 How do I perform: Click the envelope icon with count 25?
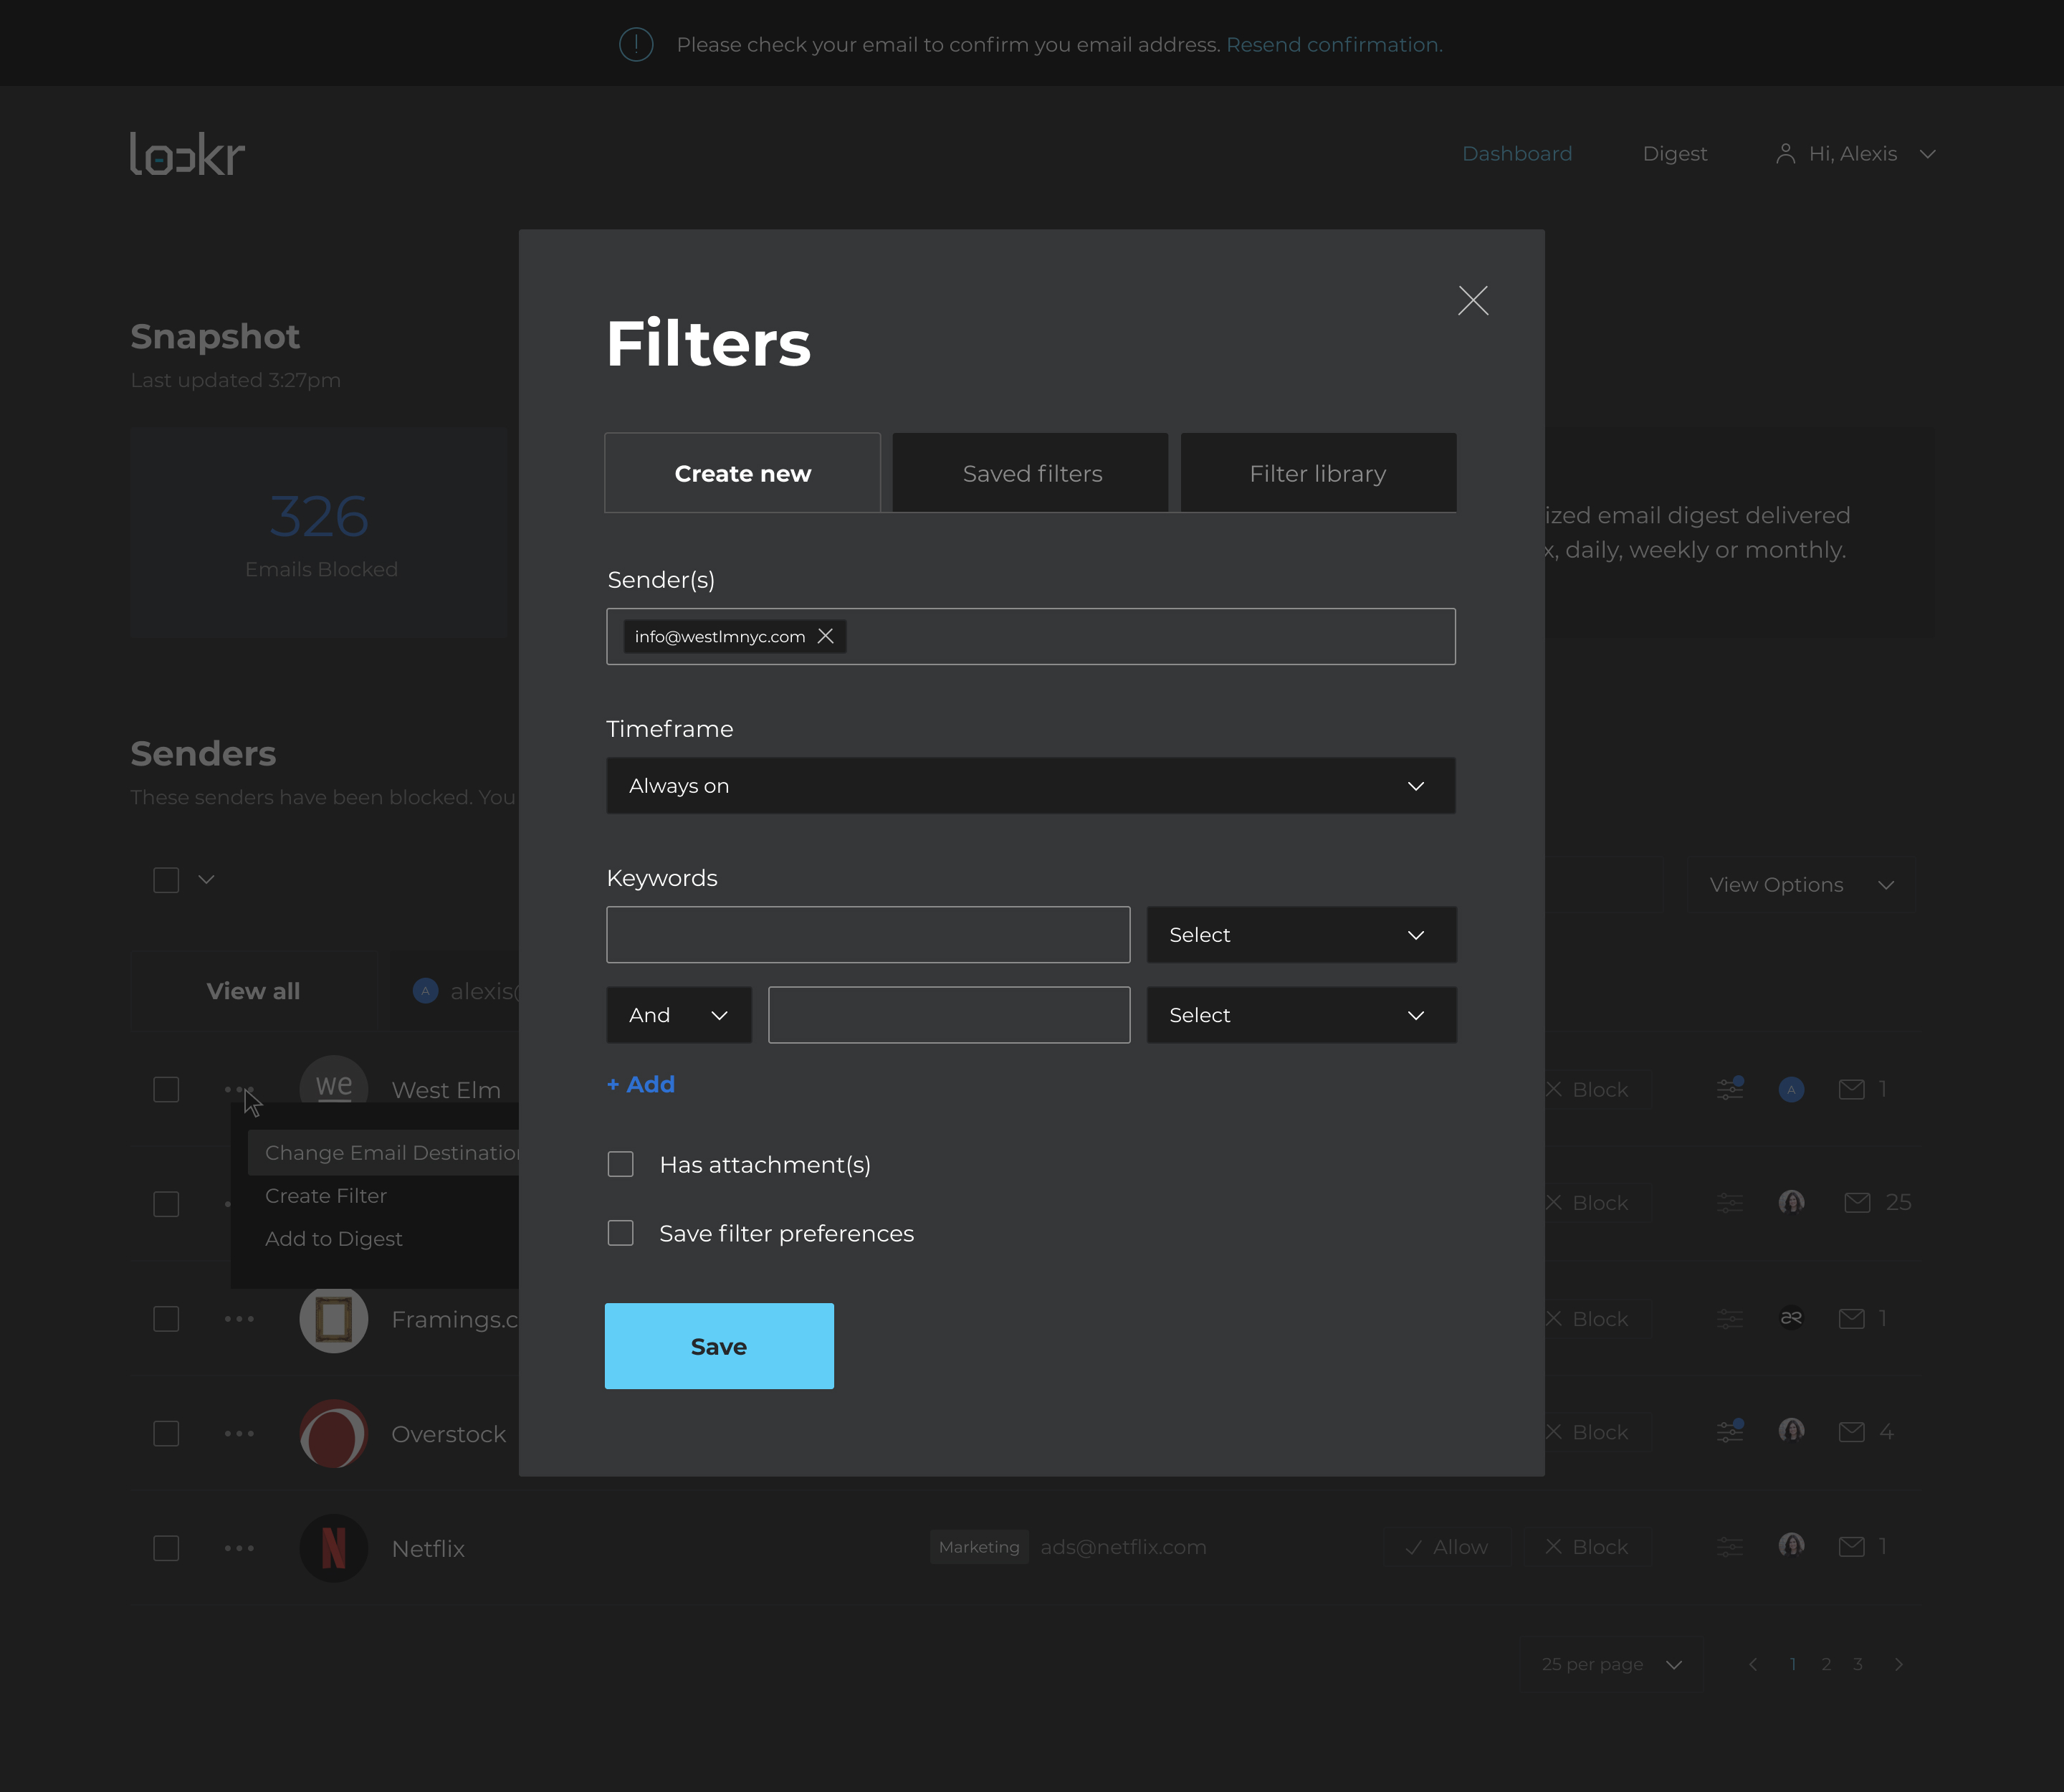coord(1857,1202)
